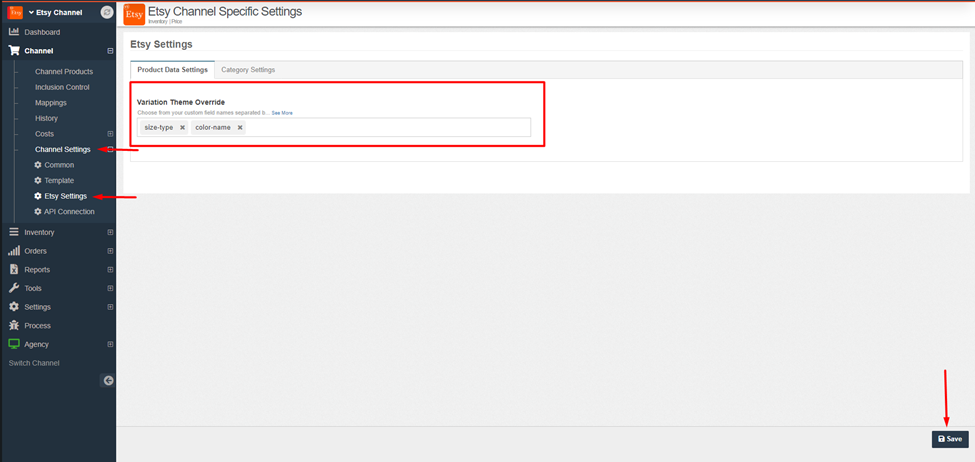Expand the Agency section
The height and width of the screenshot is (462, 975).
(110, 344)
